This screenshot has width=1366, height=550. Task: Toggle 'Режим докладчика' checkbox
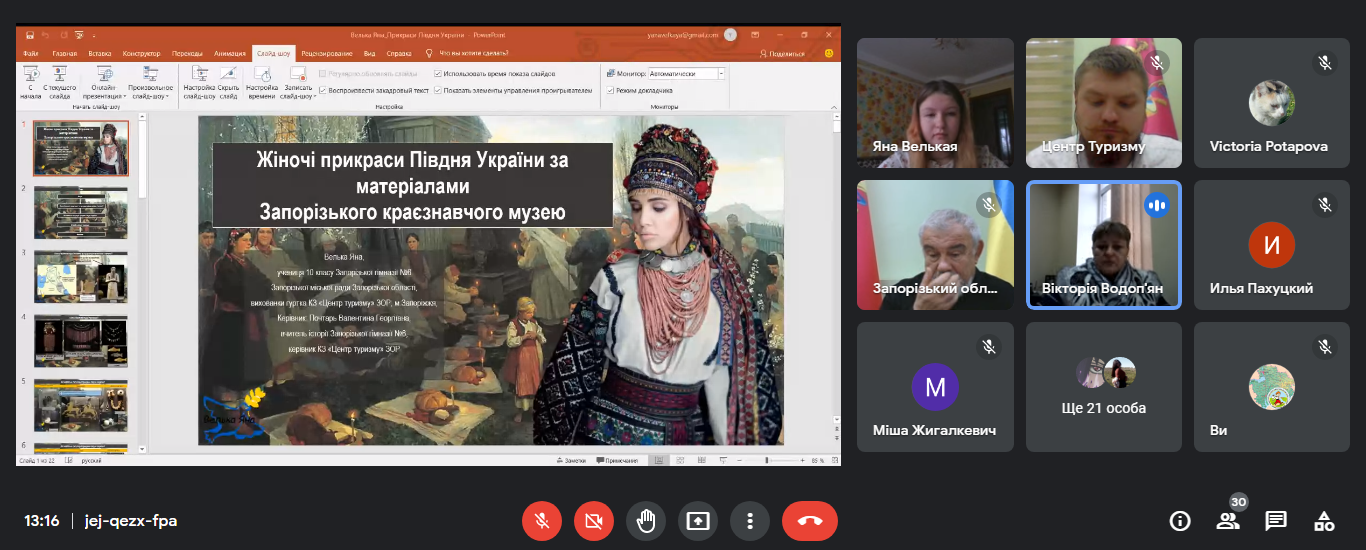tap(611, 90)
